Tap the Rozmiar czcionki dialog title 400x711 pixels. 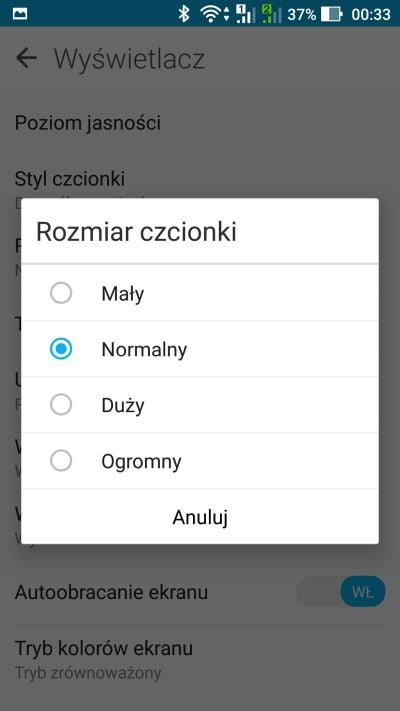[137, 232]
